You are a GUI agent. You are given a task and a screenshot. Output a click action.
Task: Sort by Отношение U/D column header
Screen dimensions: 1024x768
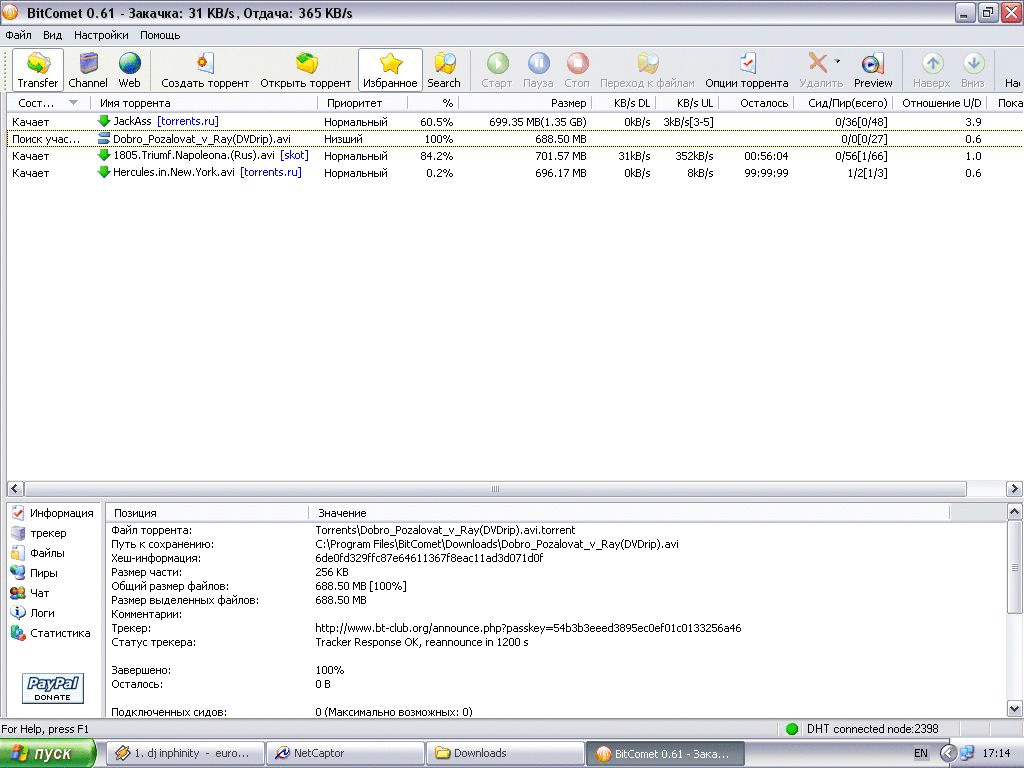tap(941, 103)
